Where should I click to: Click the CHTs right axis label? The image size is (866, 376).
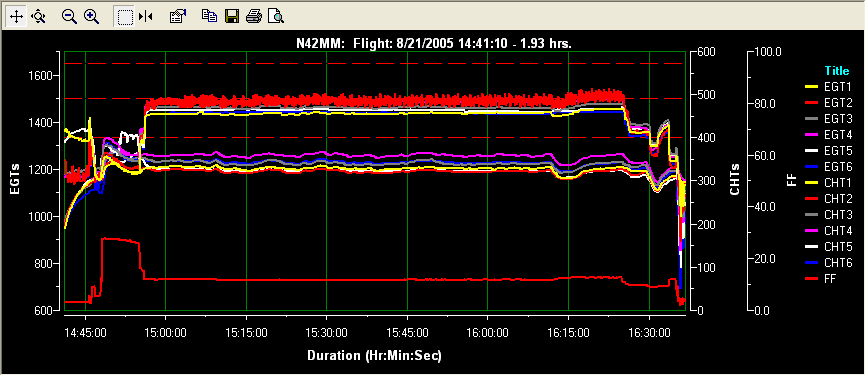[x=735, y=179]
